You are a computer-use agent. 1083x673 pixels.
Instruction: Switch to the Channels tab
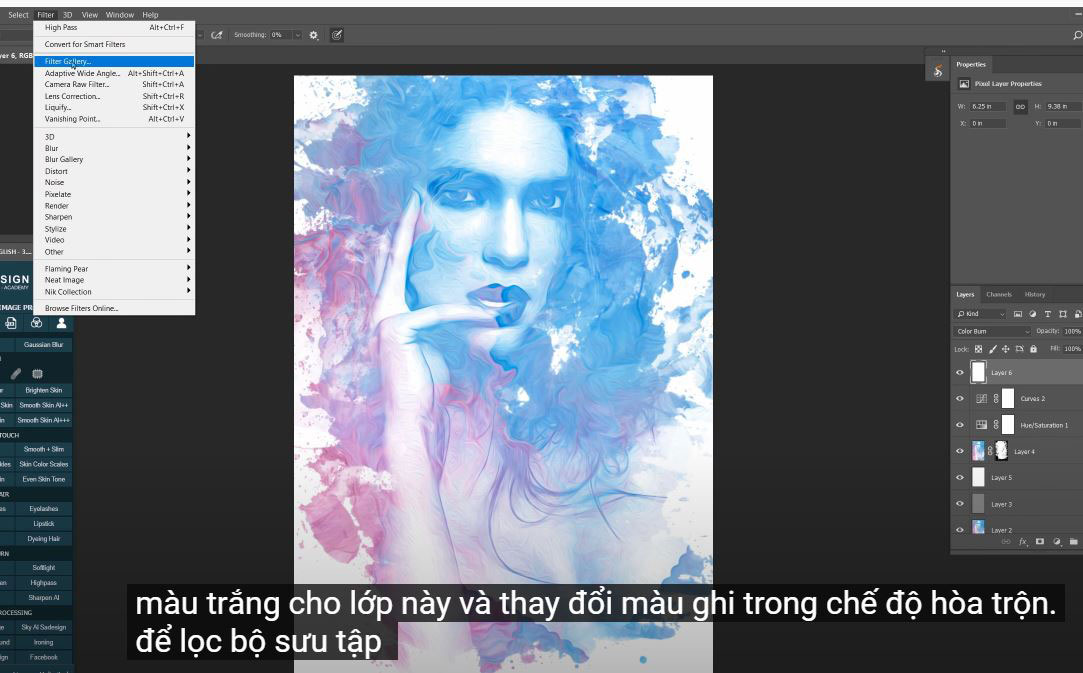coord(999,294)
